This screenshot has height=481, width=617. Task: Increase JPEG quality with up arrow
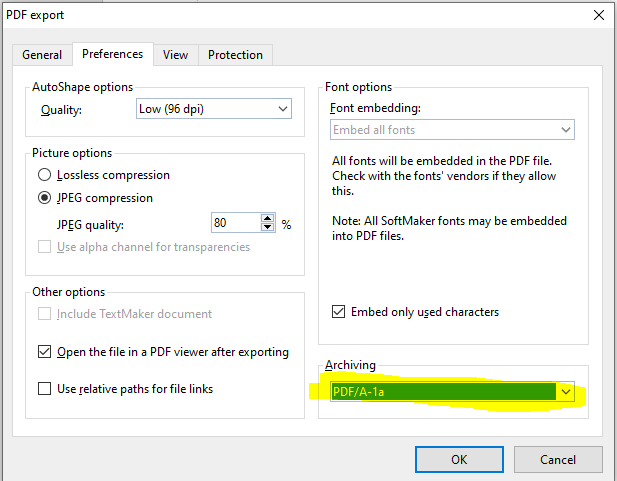click(267, 219)
